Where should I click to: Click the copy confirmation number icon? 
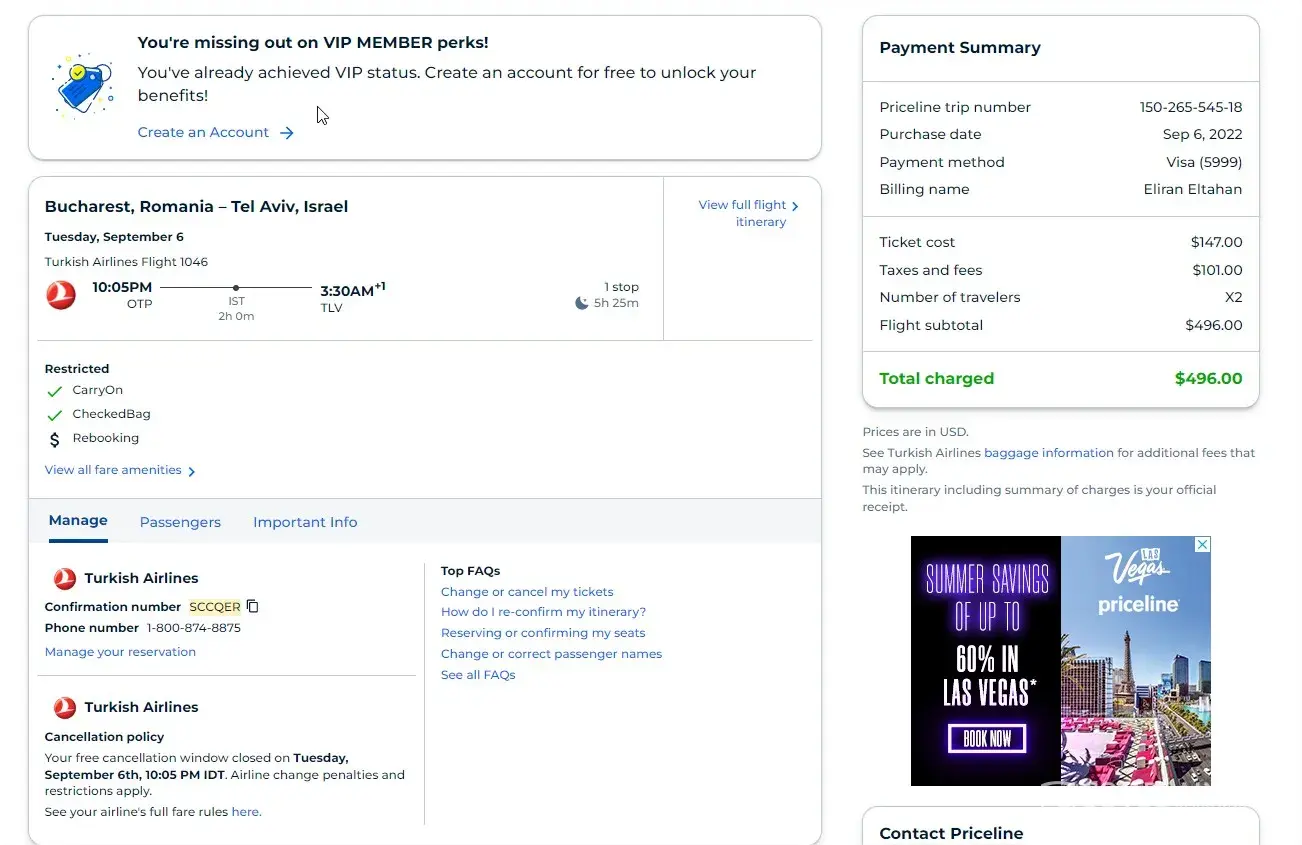tap(253, 606)
